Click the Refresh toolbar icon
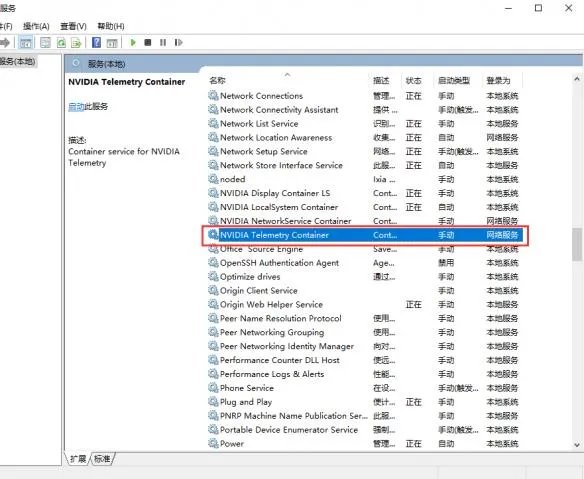Screen dimensions: 584x479 point(61,43)
